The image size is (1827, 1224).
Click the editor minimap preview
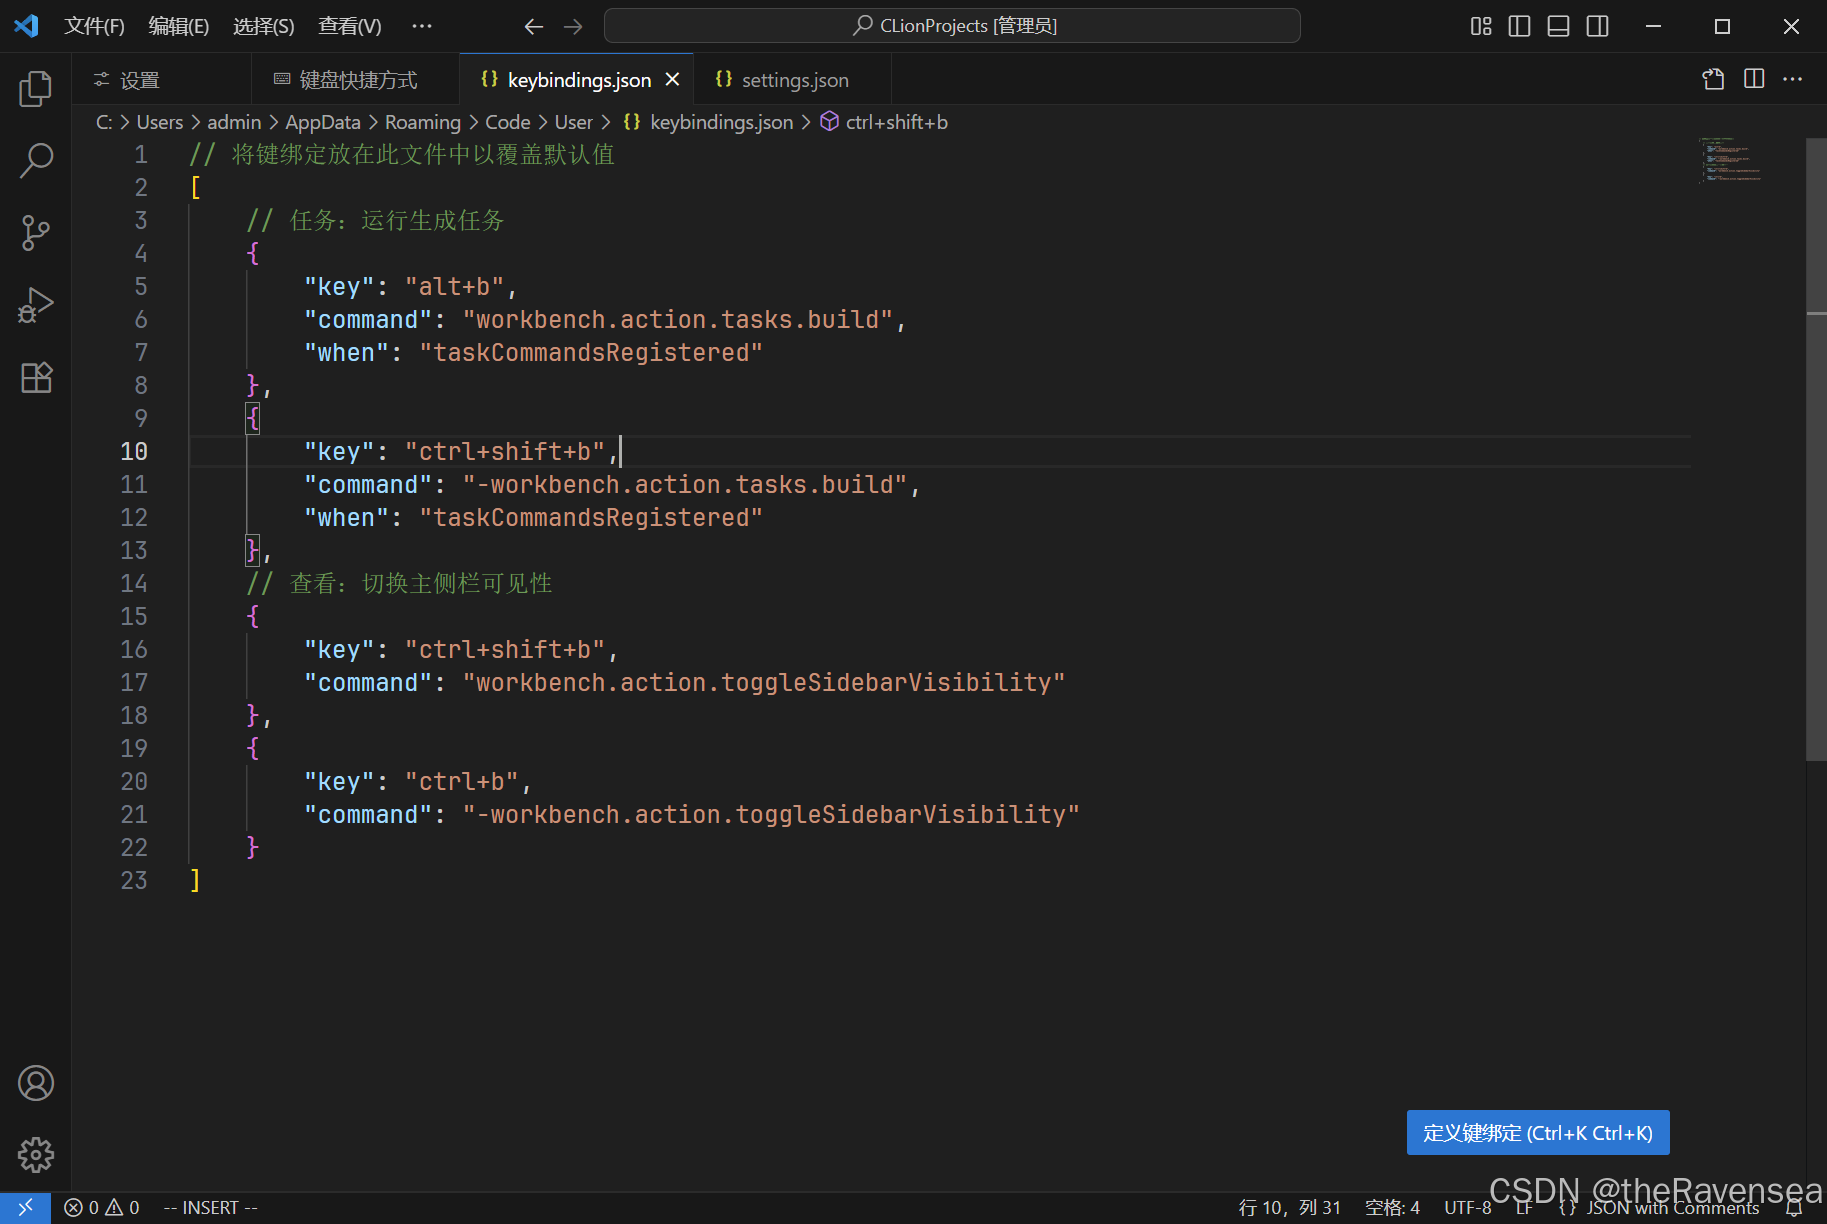tap(1730, 160)
